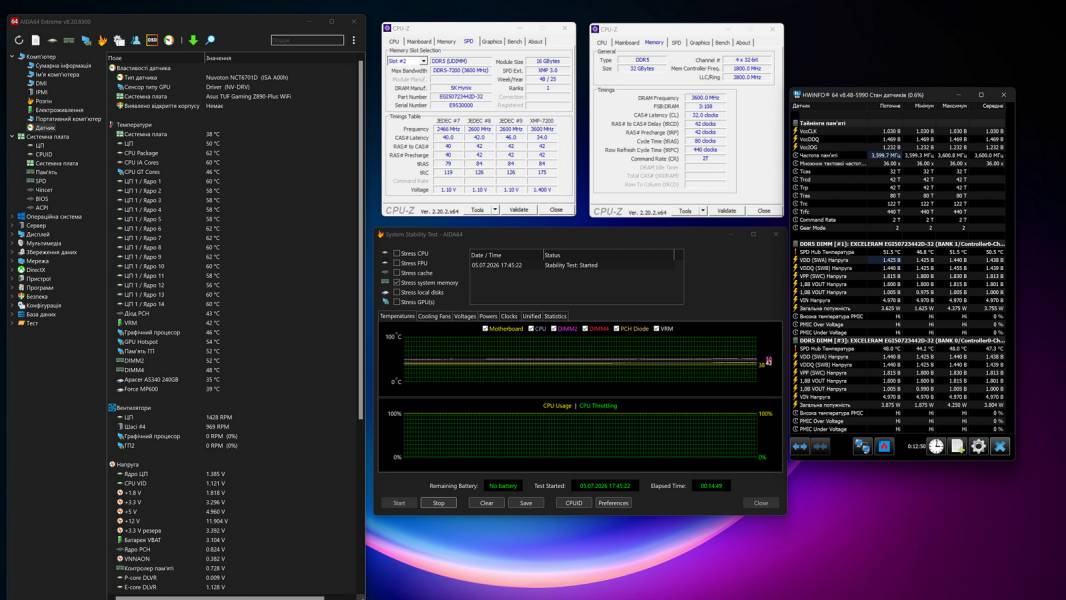Open Tools dropdown arrow in CPU-Z SPD window

pos(495,210)
